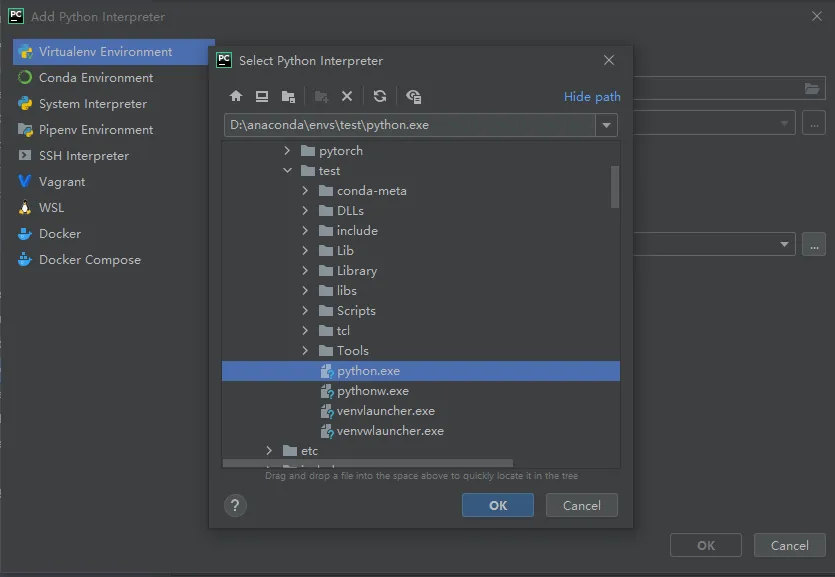This screenshot has height=577, width=835.
Task: Click the conda-meta folder icon
Action: click(x=326, y=191)
